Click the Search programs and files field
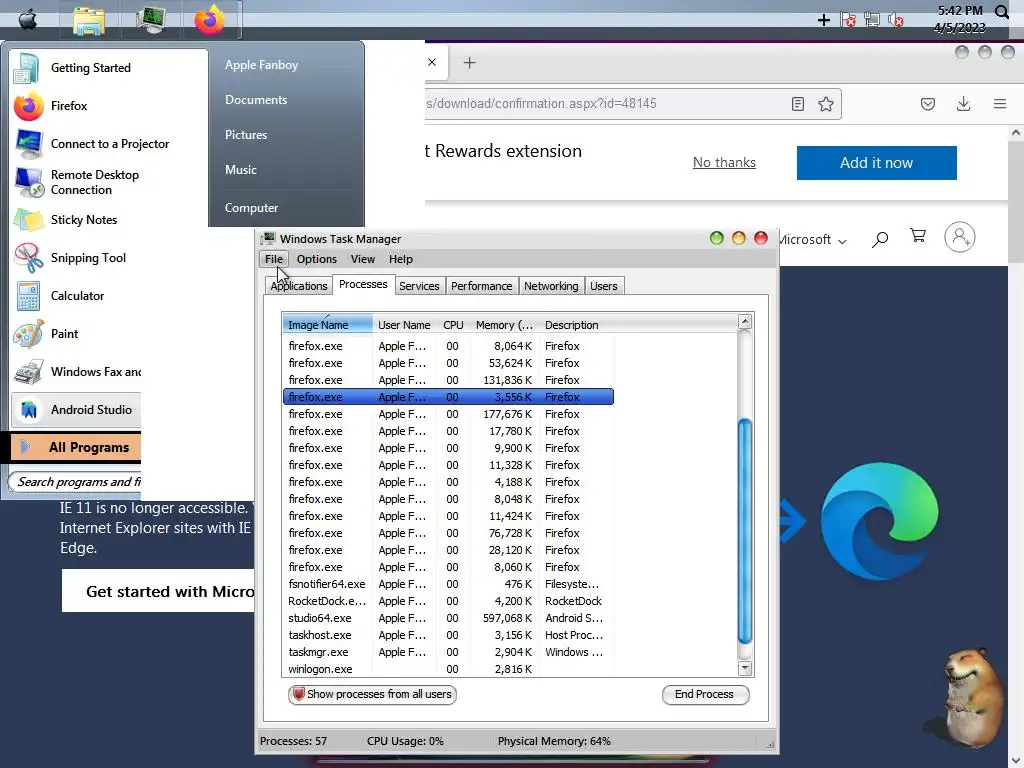The image size is (1024, 768). click(76, 482)
